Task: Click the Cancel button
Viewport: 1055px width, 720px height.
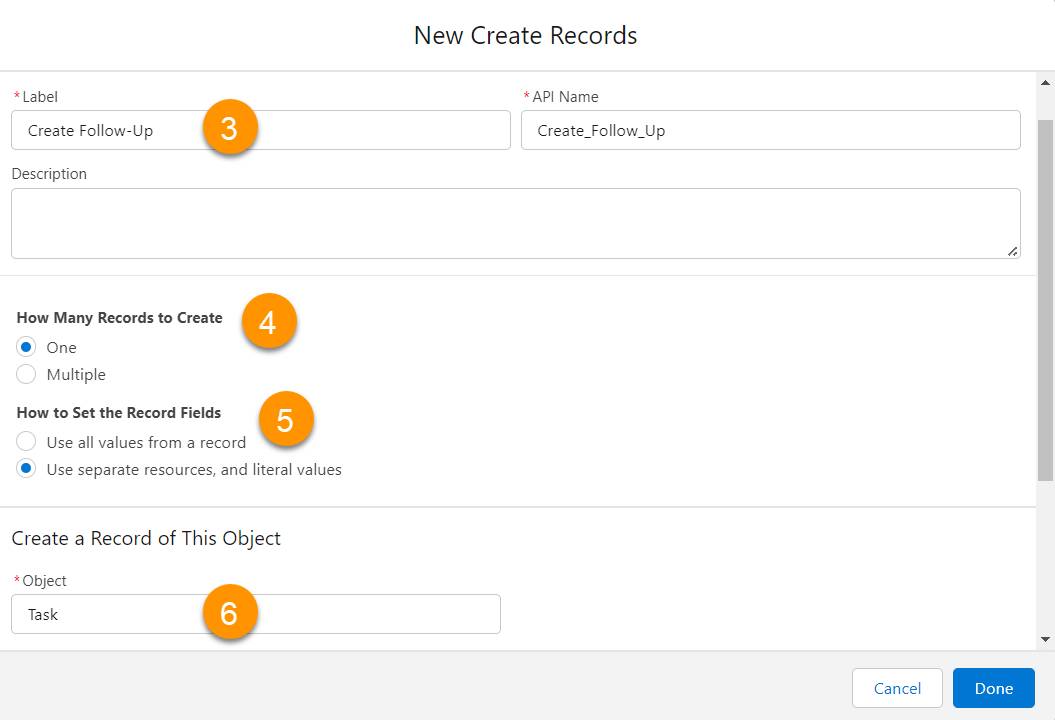Action: (897, 688)
